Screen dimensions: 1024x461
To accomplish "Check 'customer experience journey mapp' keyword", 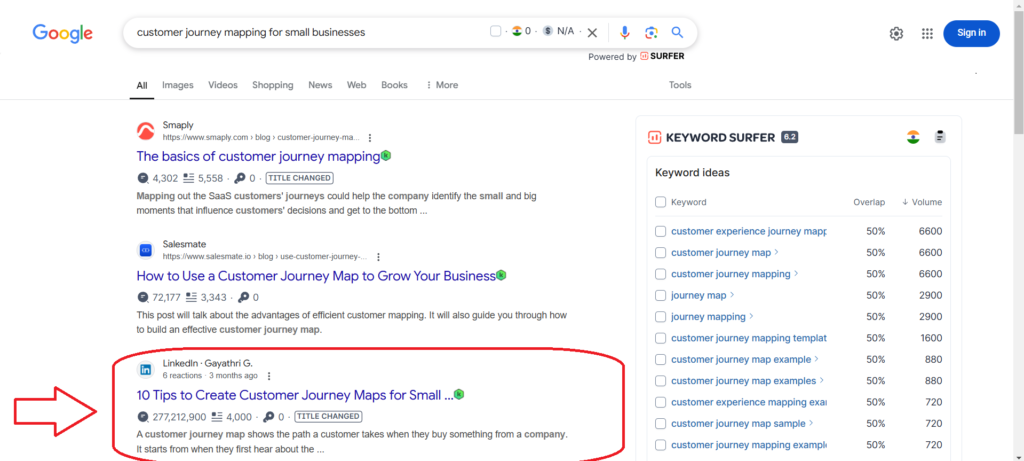I will point(660,231).
